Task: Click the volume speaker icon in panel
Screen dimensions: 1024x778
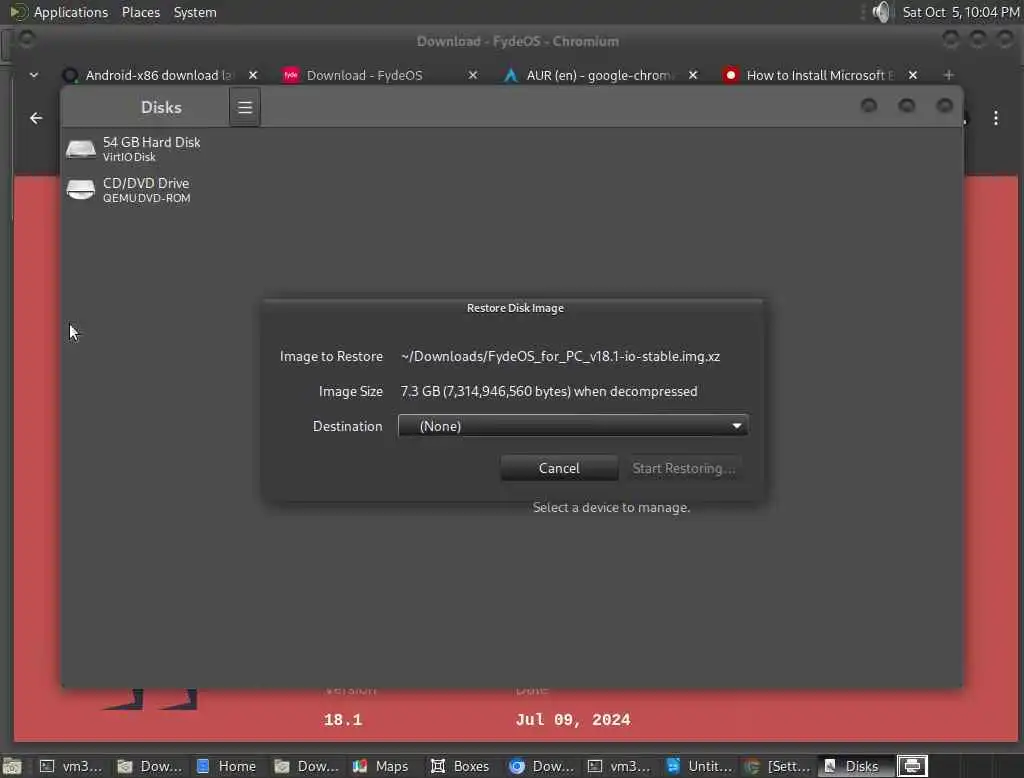Action: (881, 12)
